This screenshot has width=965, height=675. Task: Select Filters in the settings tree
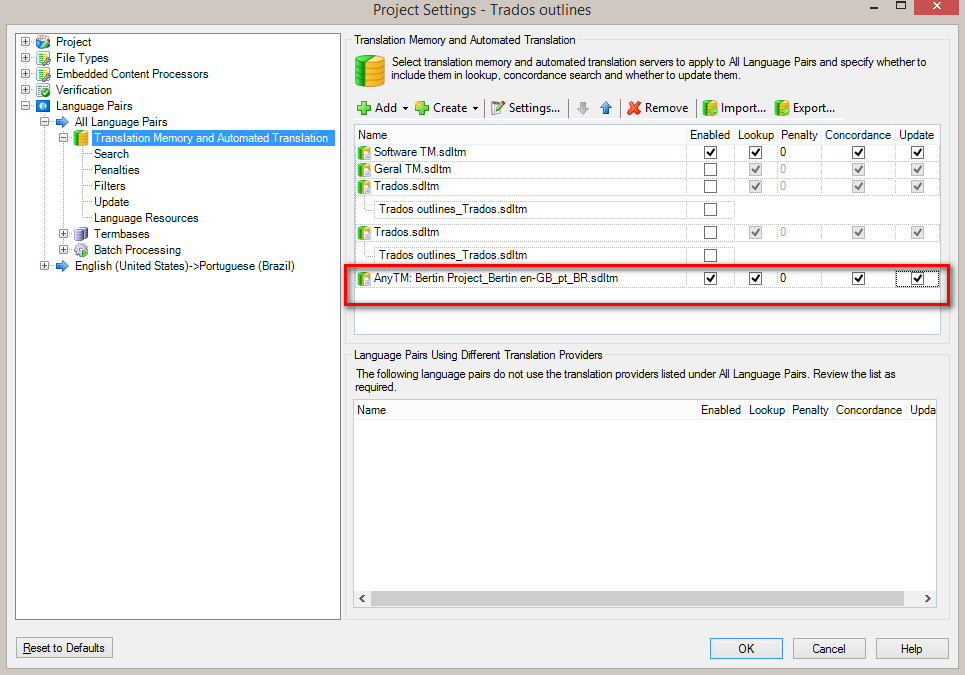110,186
